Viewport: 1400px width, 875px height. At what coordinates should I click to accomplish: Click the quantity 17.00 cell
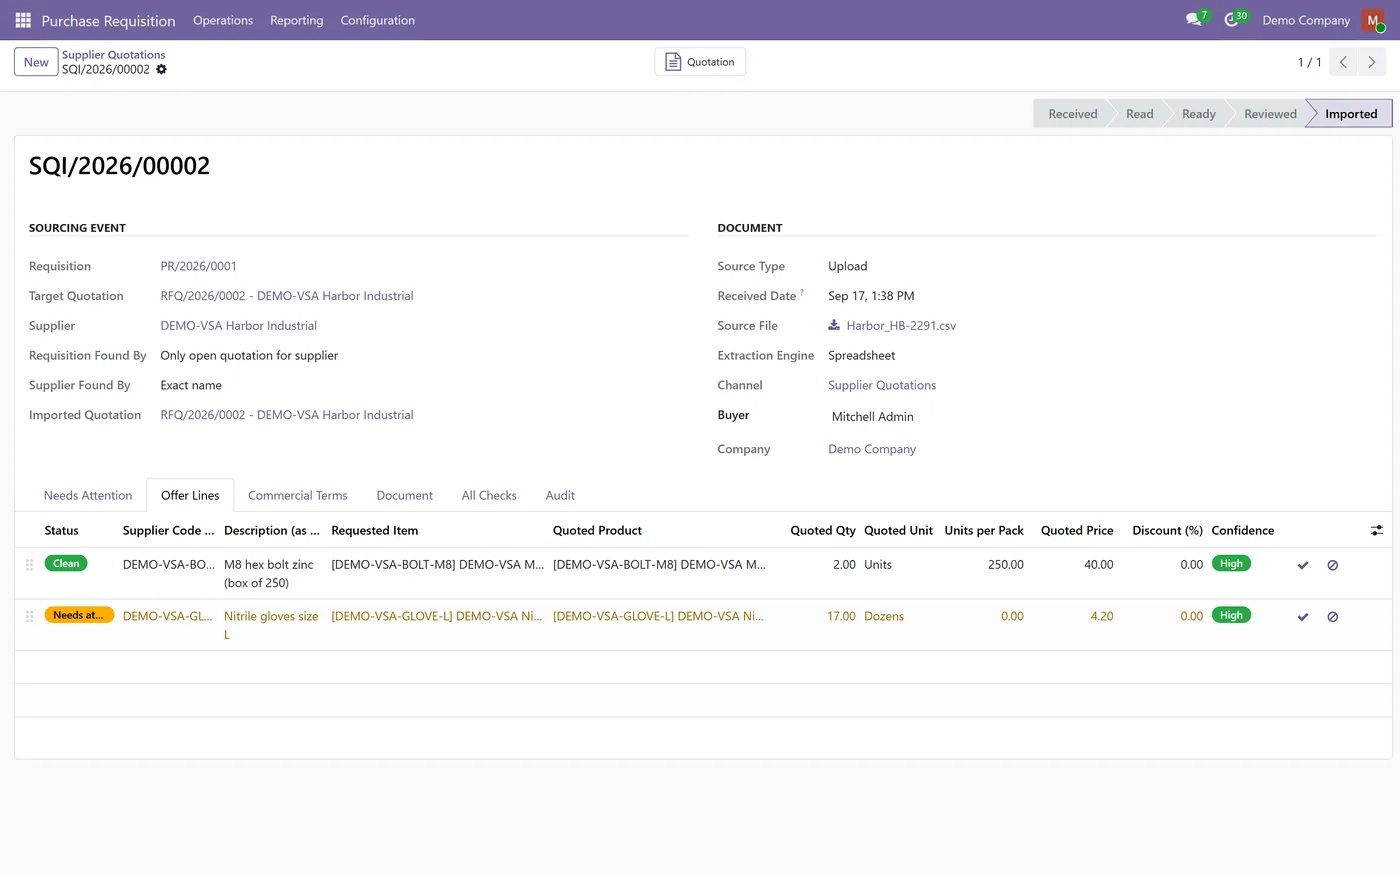pyautogui.click(x=841, y=617)
